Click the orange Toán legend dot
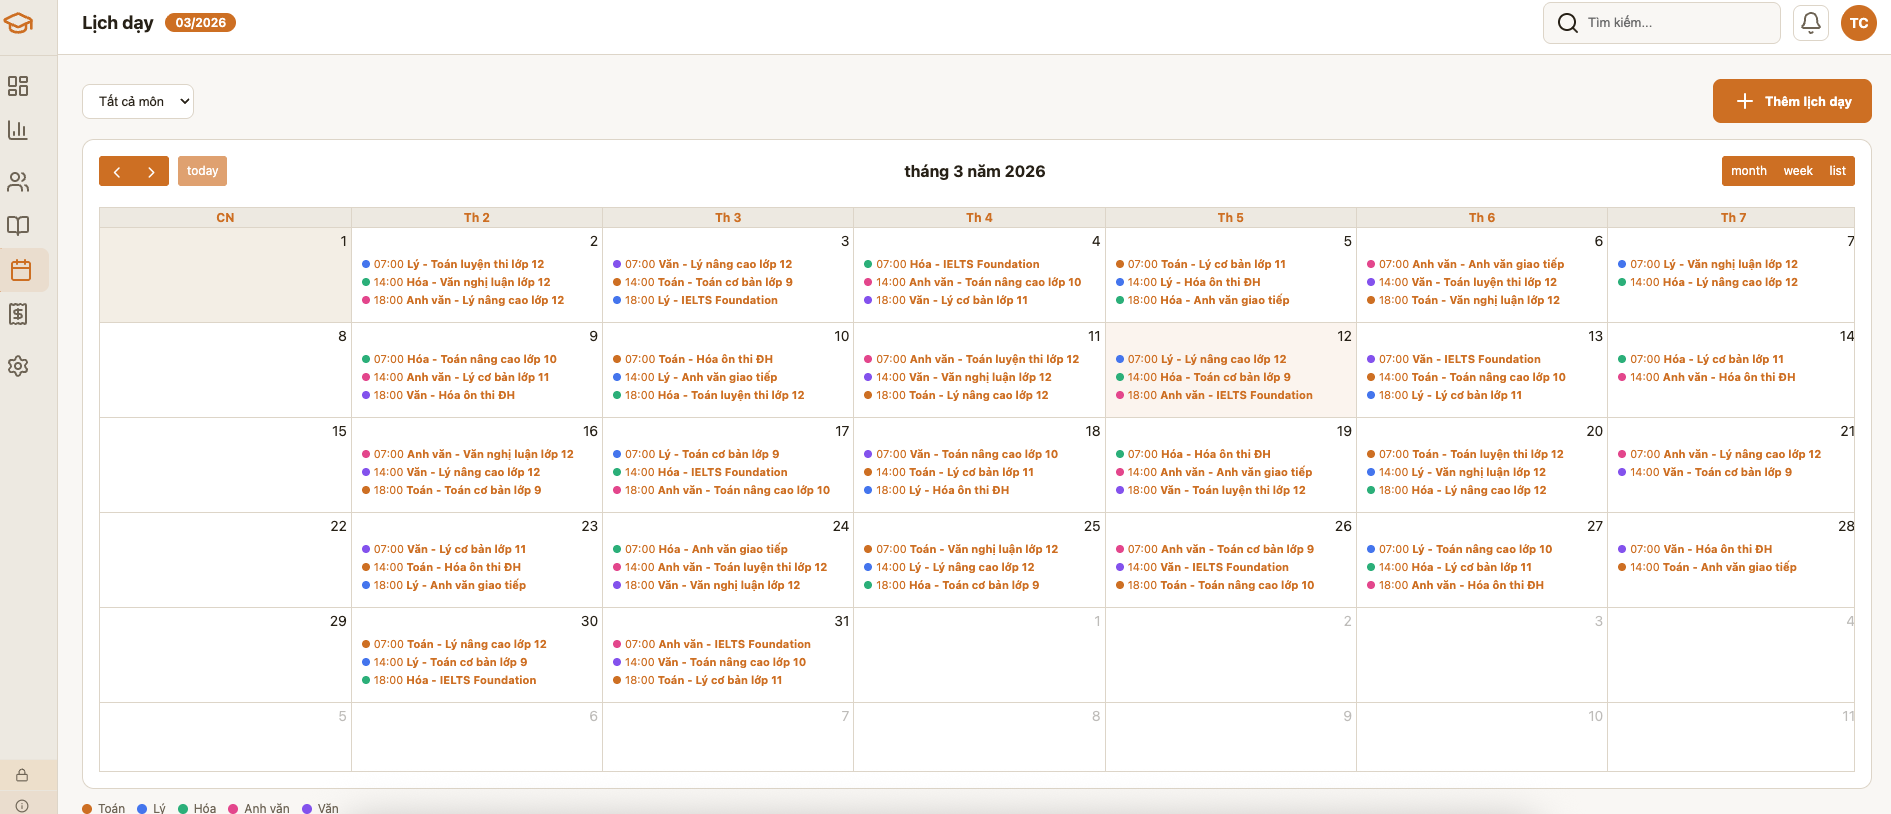Image resolution: width=1891 pixels, height=814 pixels. tap(87, 808)
